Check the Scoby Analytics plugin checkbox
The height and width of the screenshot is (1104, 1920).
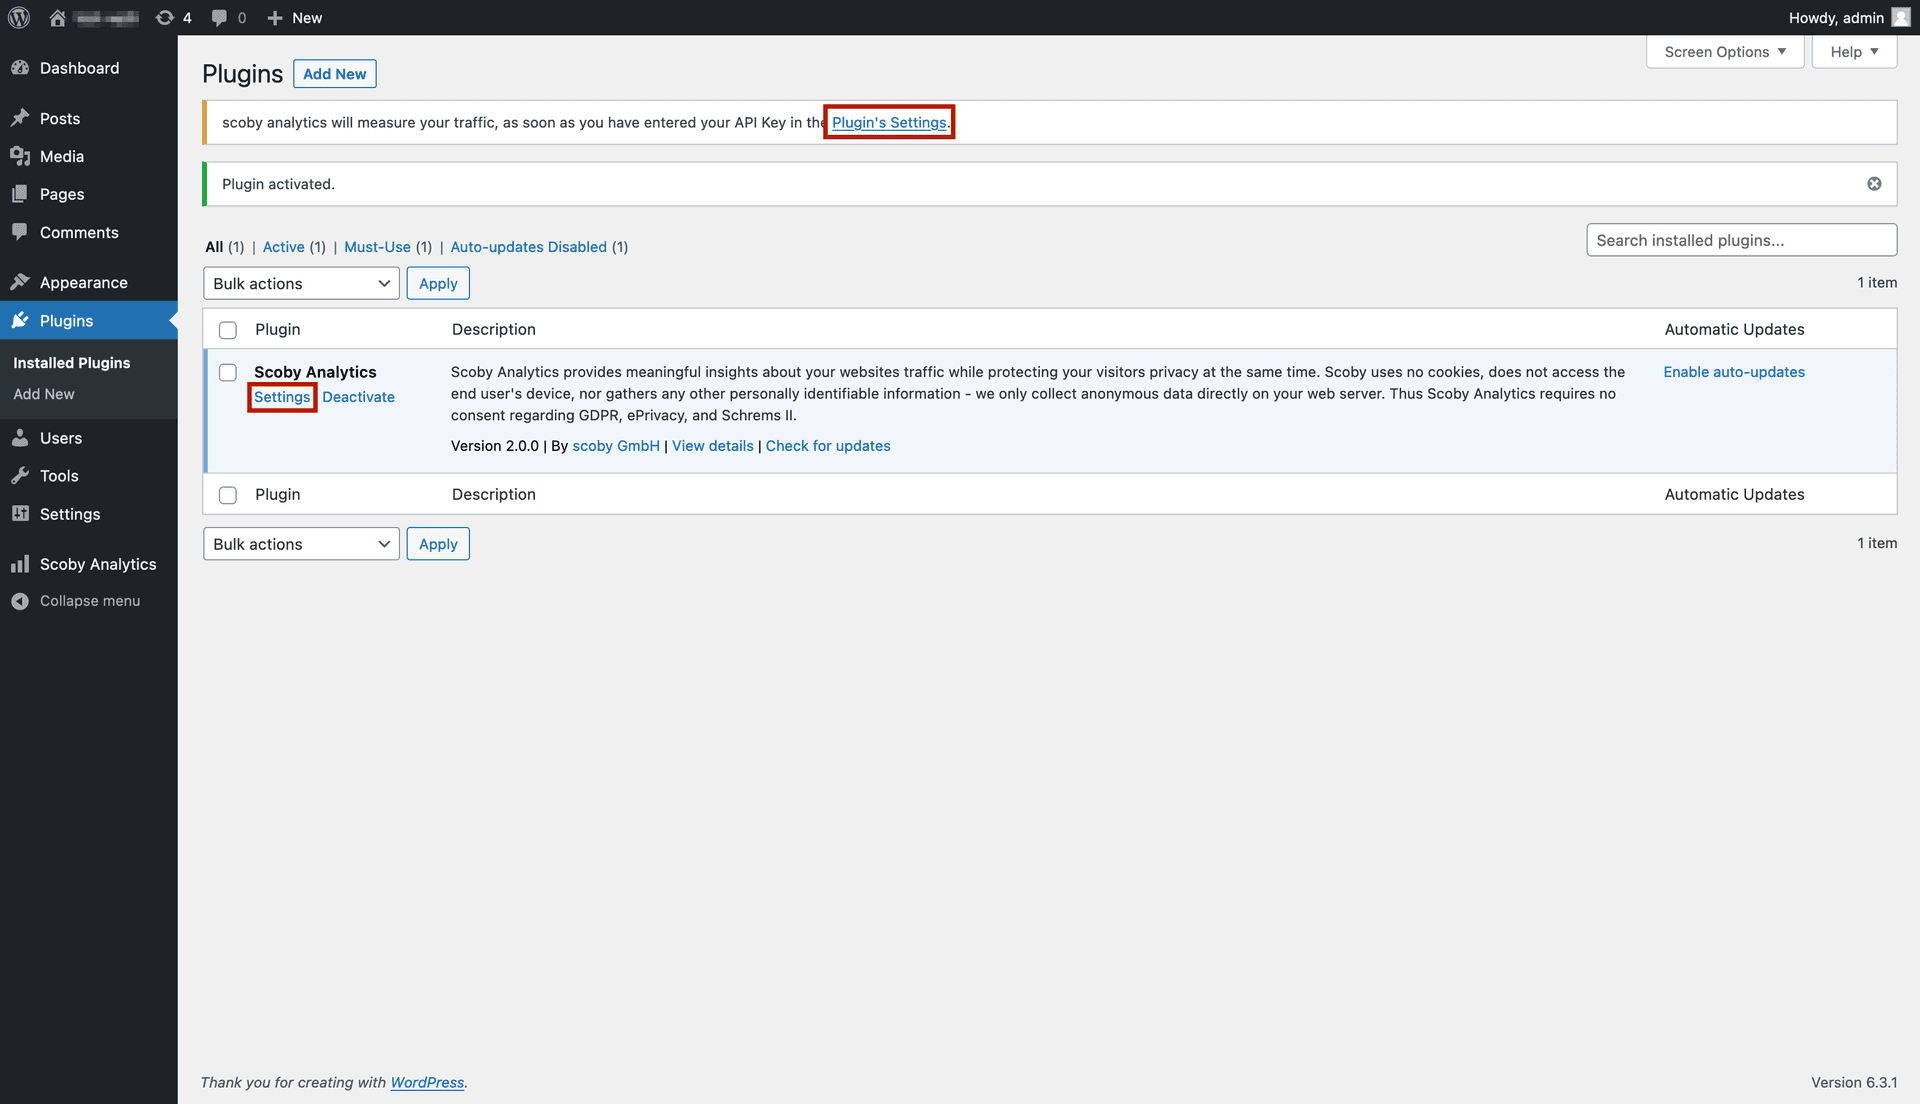click(x=227, y=372)
